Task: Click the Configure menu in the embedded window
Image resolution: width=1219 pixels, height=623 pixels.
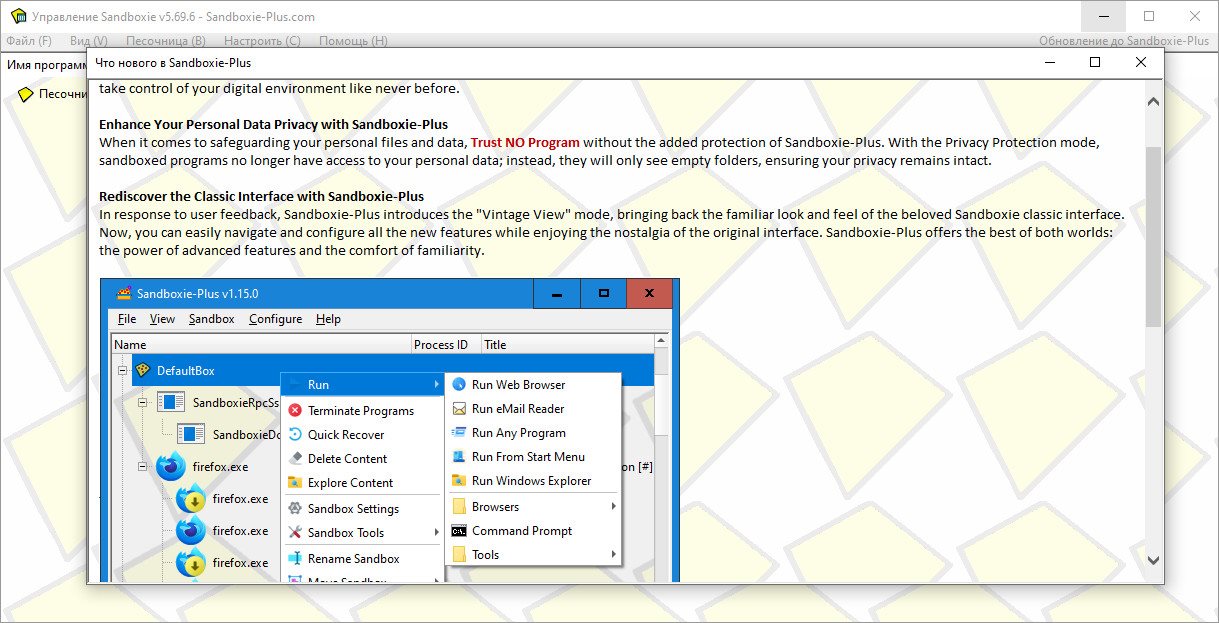Action: 275,319
